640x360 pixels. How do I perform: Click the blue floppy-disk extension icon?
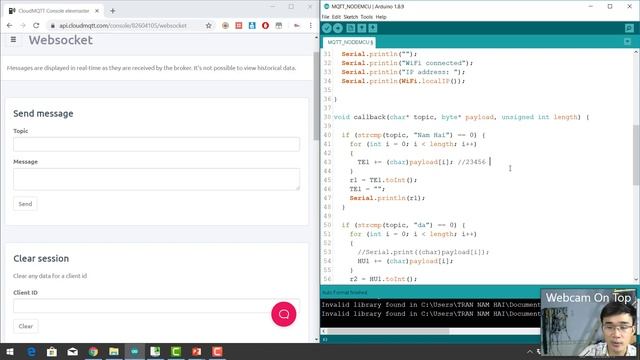[252, 25]
